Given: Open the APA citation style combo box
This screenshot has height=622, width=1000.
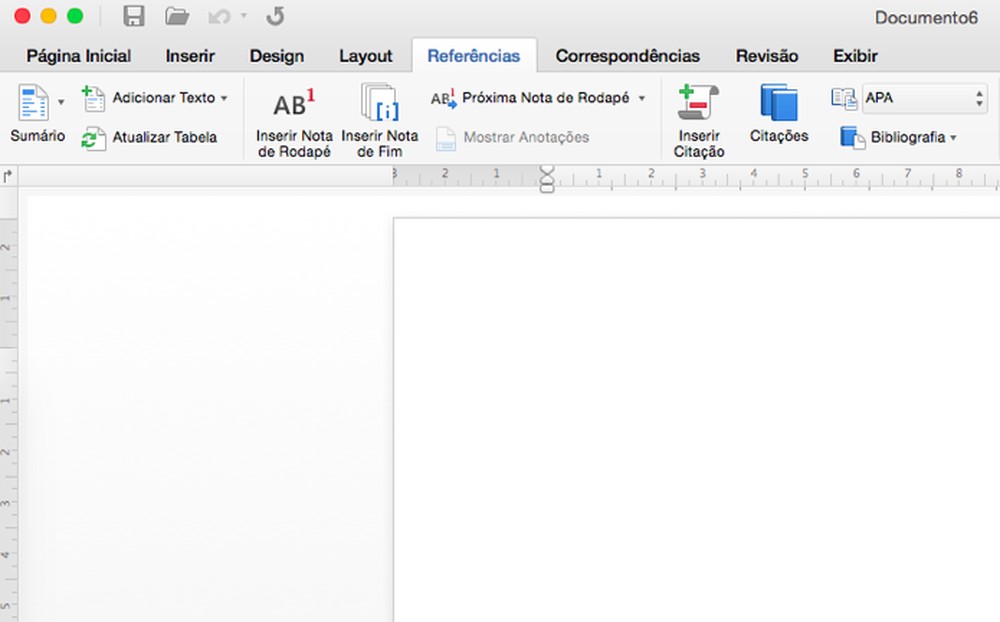Looking at the screenshot, I should [x=925, y=98].
